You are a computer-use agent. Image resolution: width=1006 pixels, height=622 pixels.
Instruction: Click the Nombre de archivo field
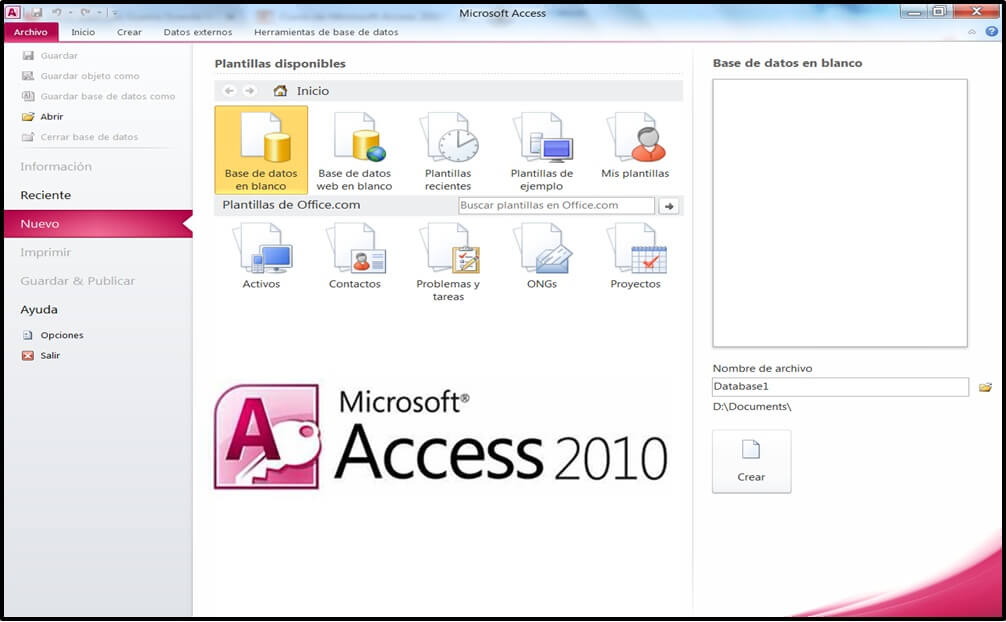[x=840, y=386]
